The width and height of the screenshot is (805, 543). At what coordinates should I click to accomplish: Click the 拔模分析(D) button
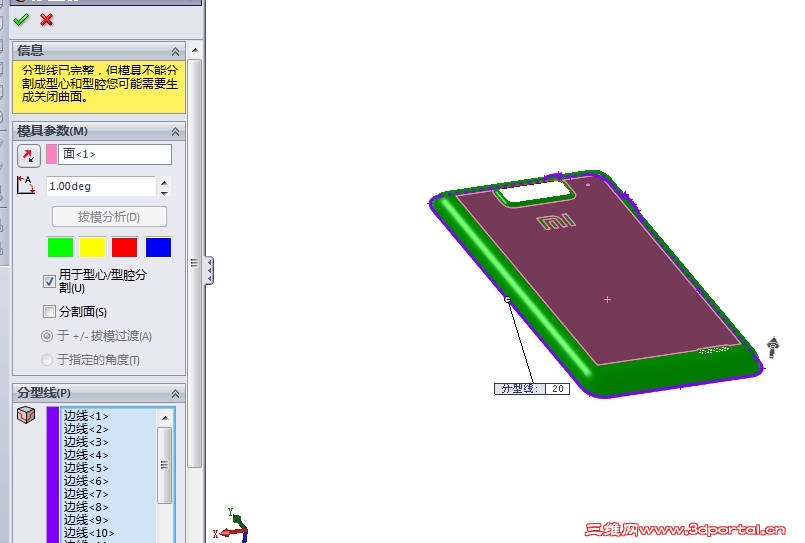(109, 217)
